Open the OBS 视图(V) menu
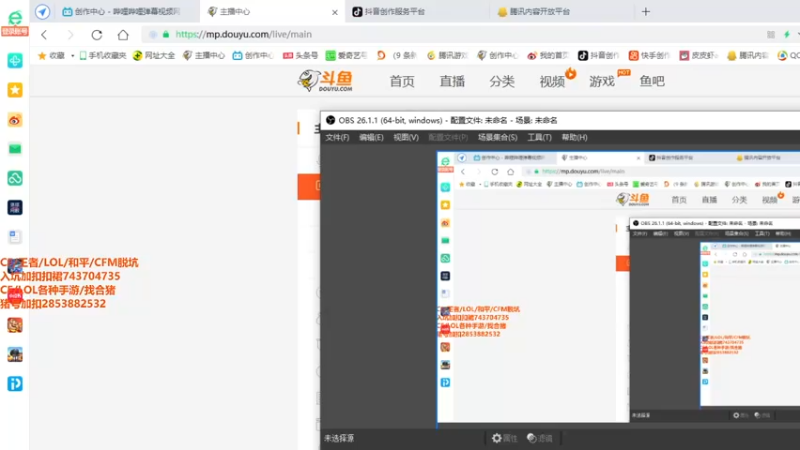 point(406,137)
